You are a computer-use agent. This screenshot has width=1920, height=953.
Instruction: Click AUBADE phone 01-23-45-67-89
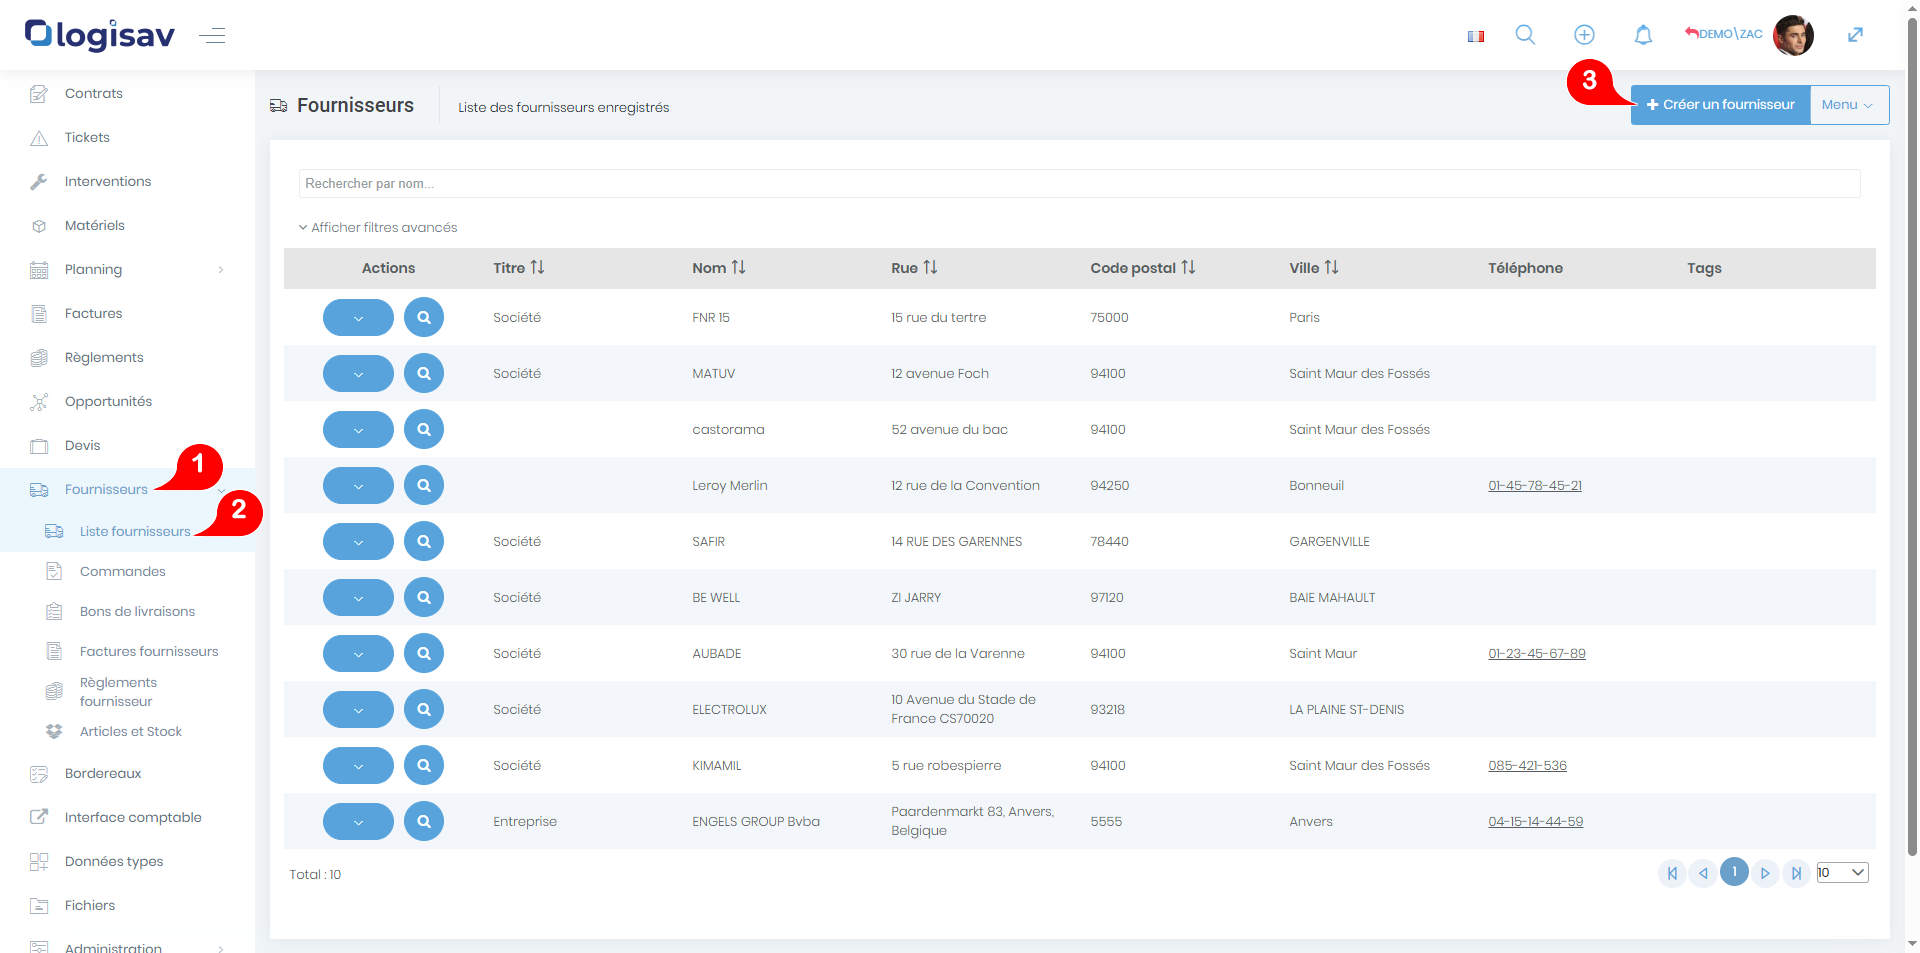(x=1537, y=654)
